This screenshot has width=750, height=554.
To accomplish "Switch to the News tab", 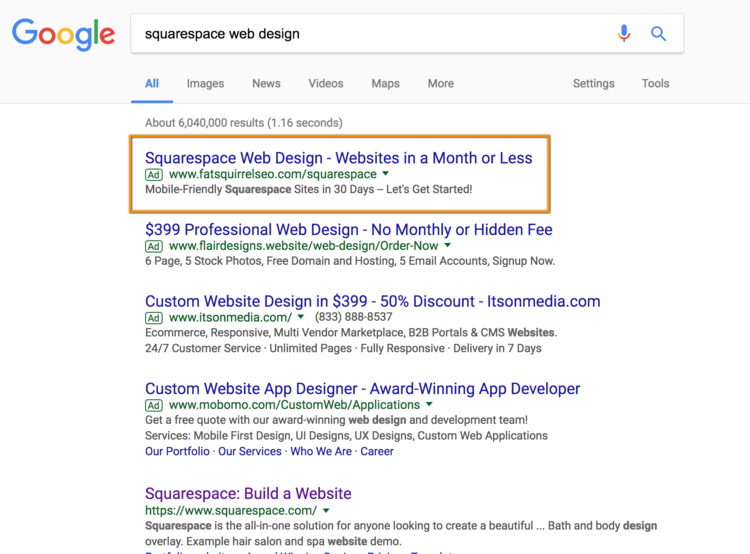I will [266, 84].
